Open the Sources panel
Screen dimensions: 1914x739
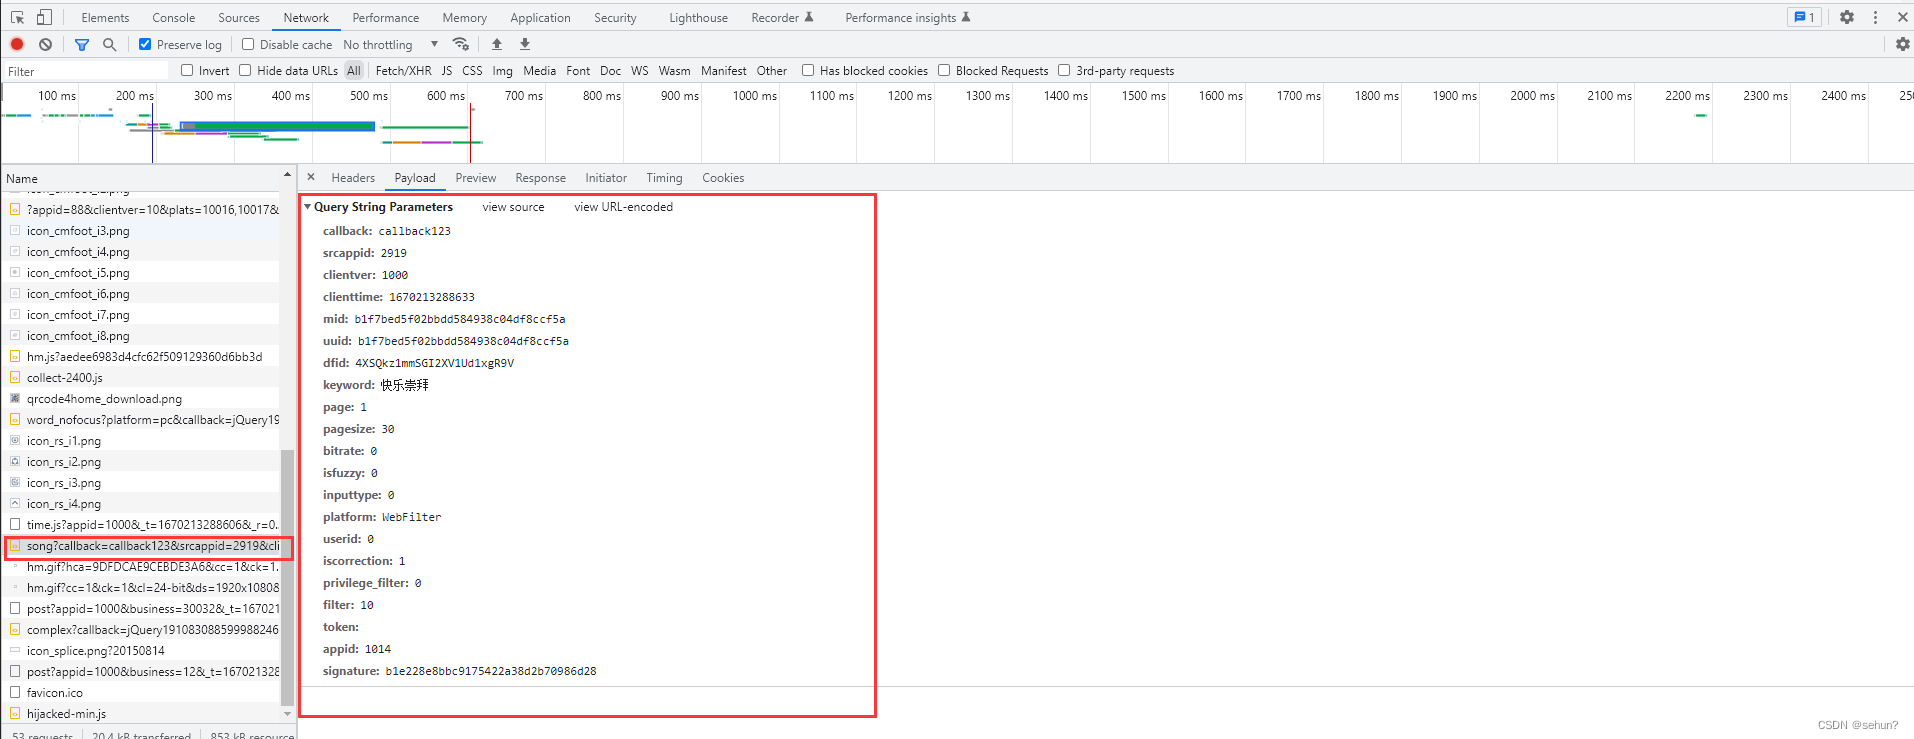pyautogui.click(x=239, y=17)
